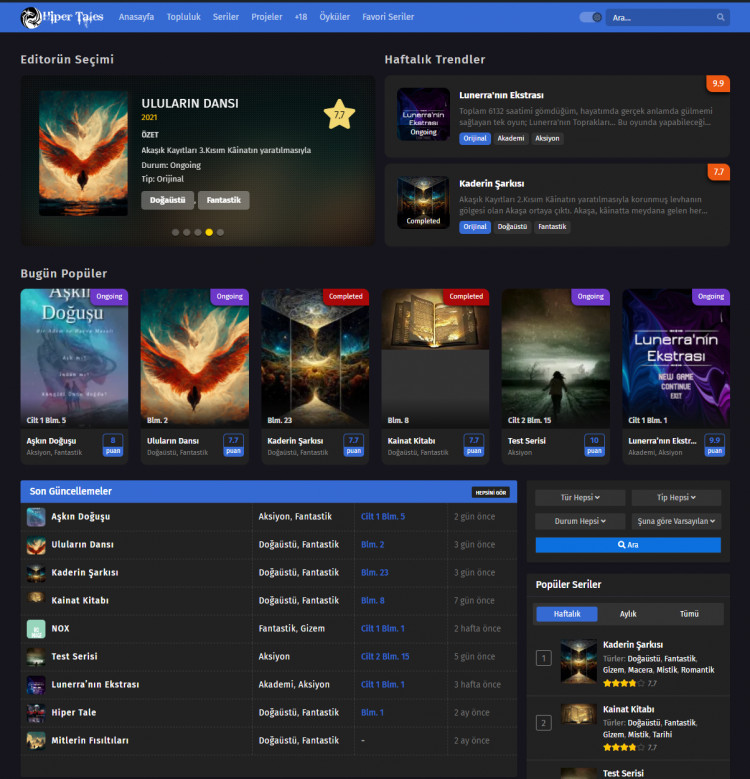Open the Durum Hepsi dropdown
750x779 pixels.
pos(580,521)
